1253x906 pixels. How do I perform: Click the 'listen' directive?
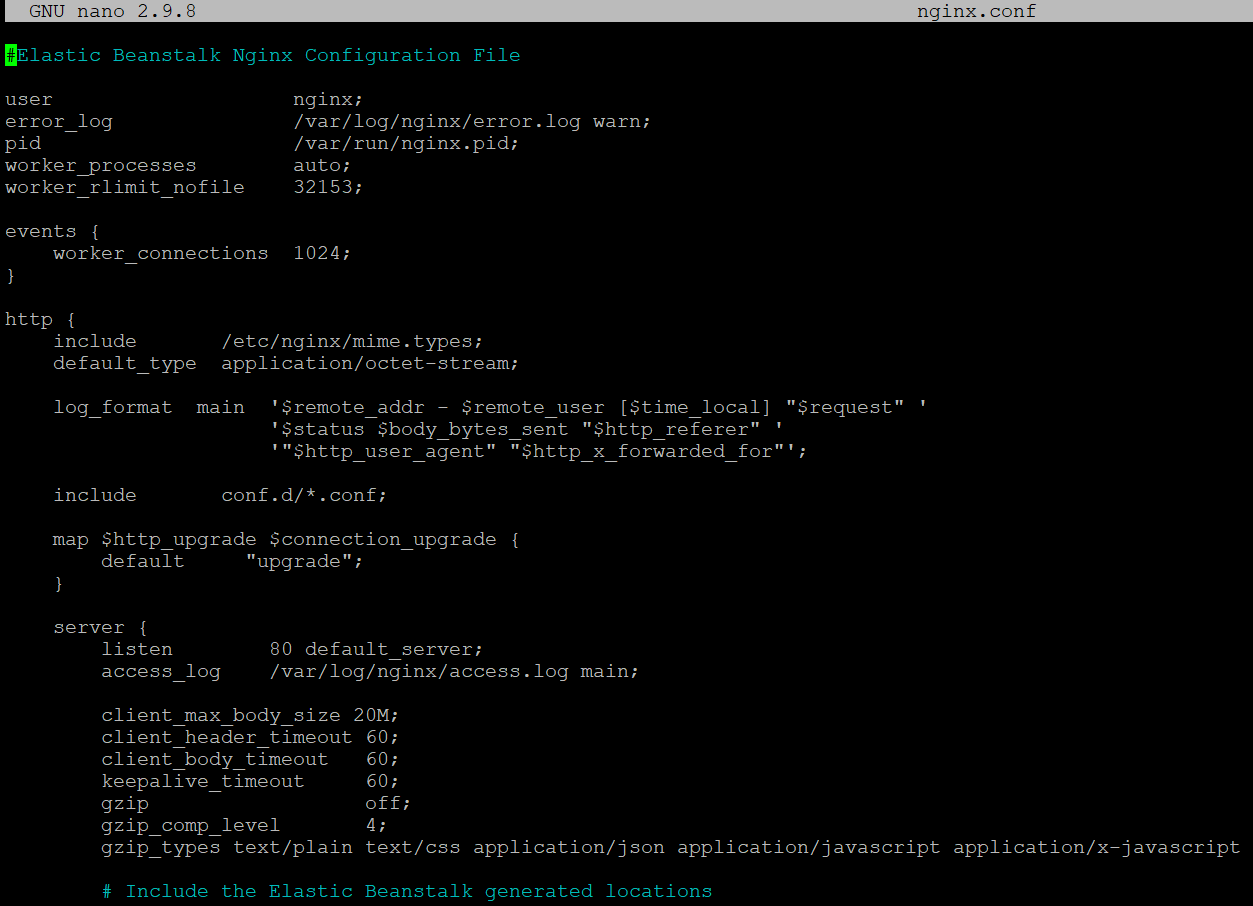137,649
